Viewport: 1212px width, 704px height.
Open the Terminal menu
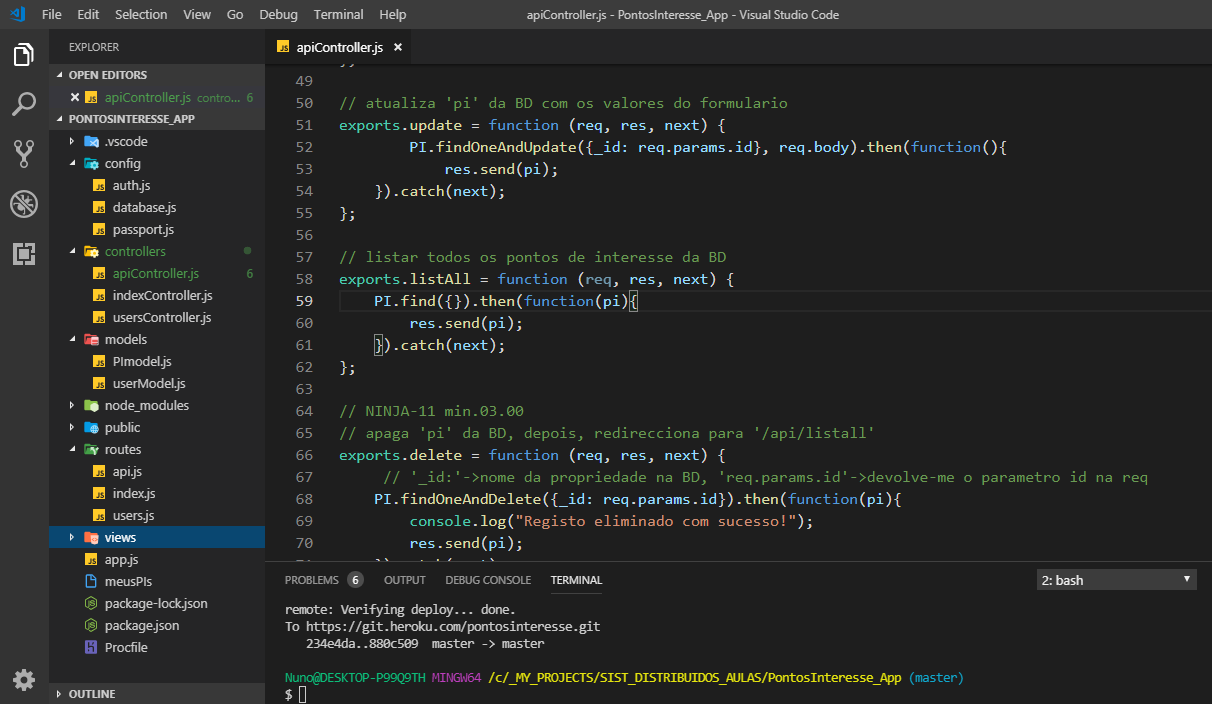[338, 15]
